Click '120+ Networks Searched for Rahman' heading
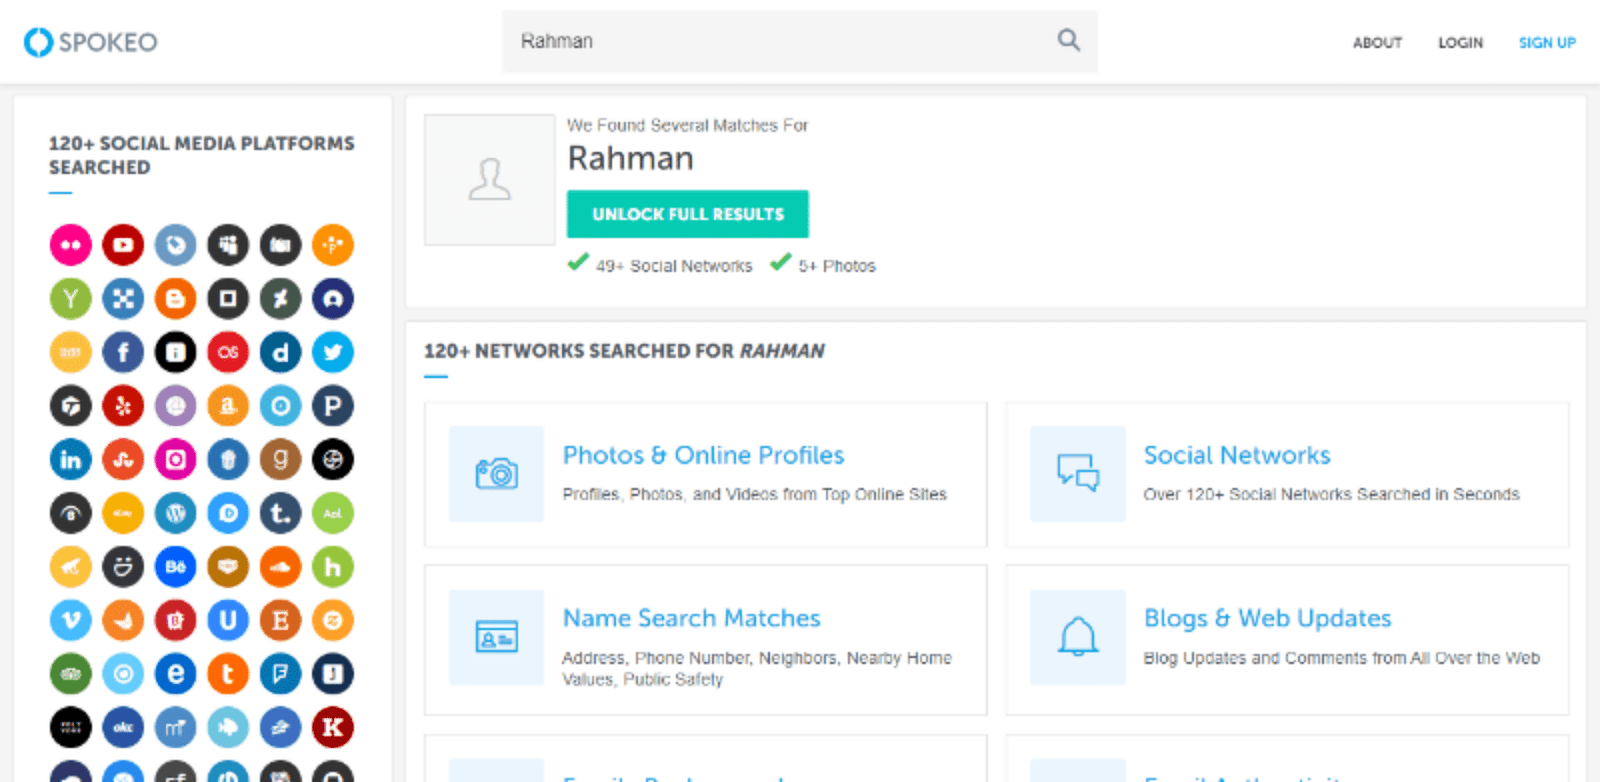 (624, 351)
